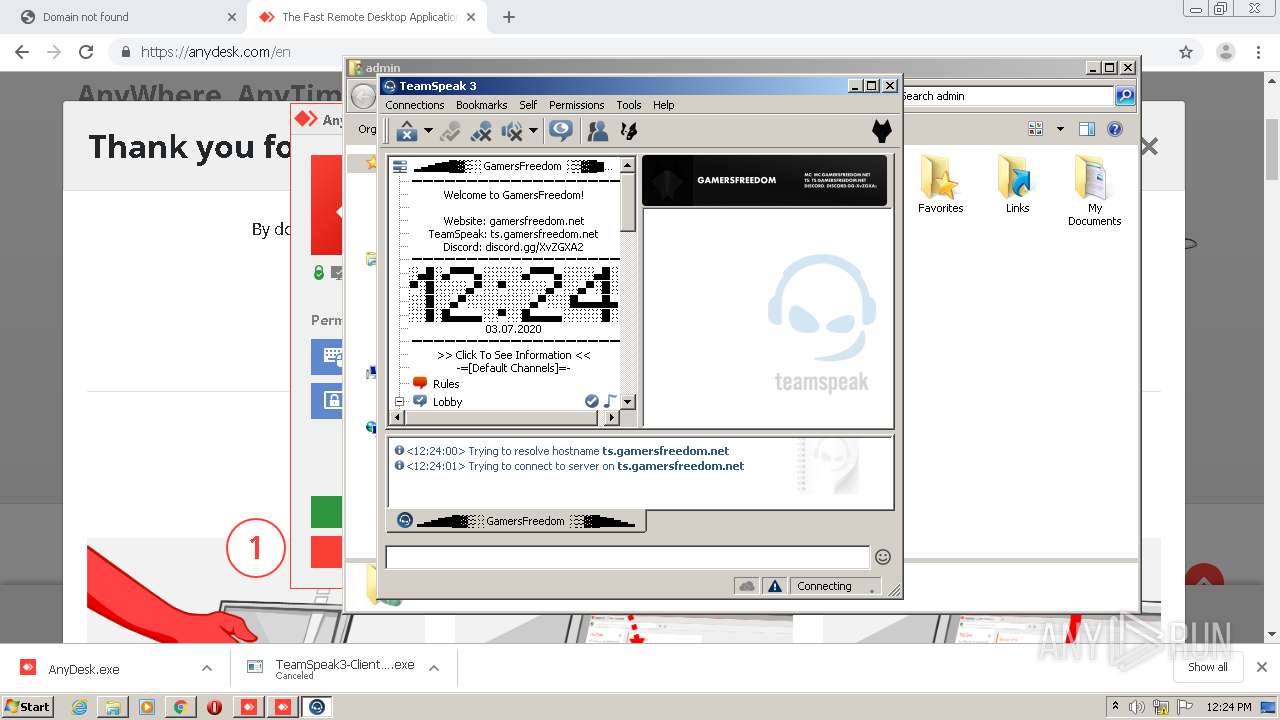Screen dimensions: 1280x720
Task: Open the Favorites folder in admin window
Action: click(x=940, y=185)
